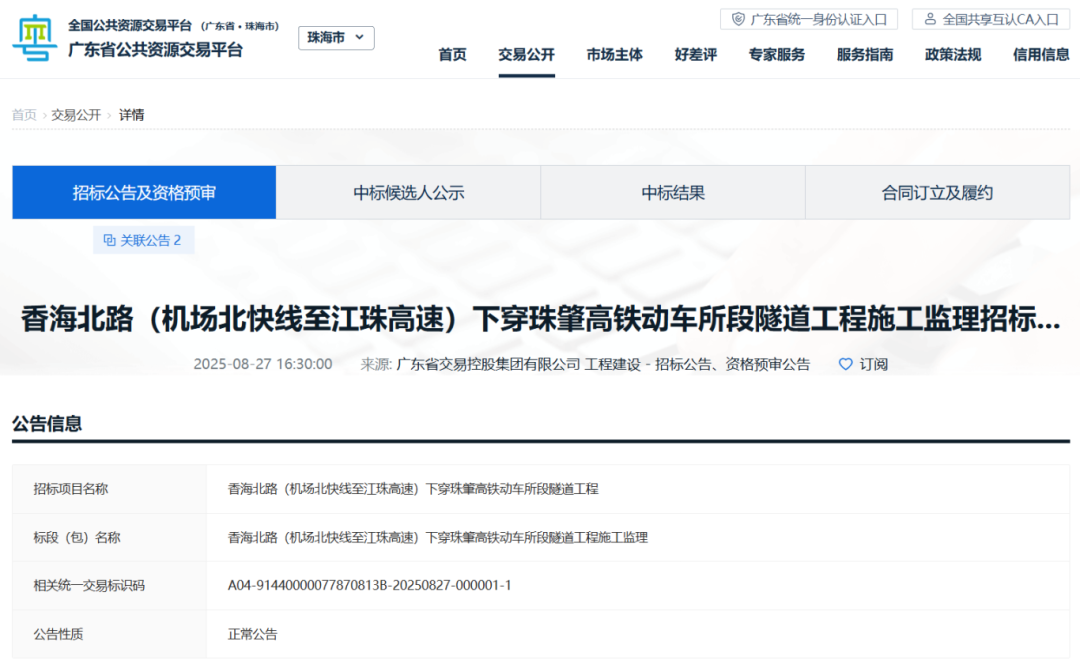Expand the city selector chevron arrow
The width and height of the screenshot is (1080, 664).
(x=359, y=38)
